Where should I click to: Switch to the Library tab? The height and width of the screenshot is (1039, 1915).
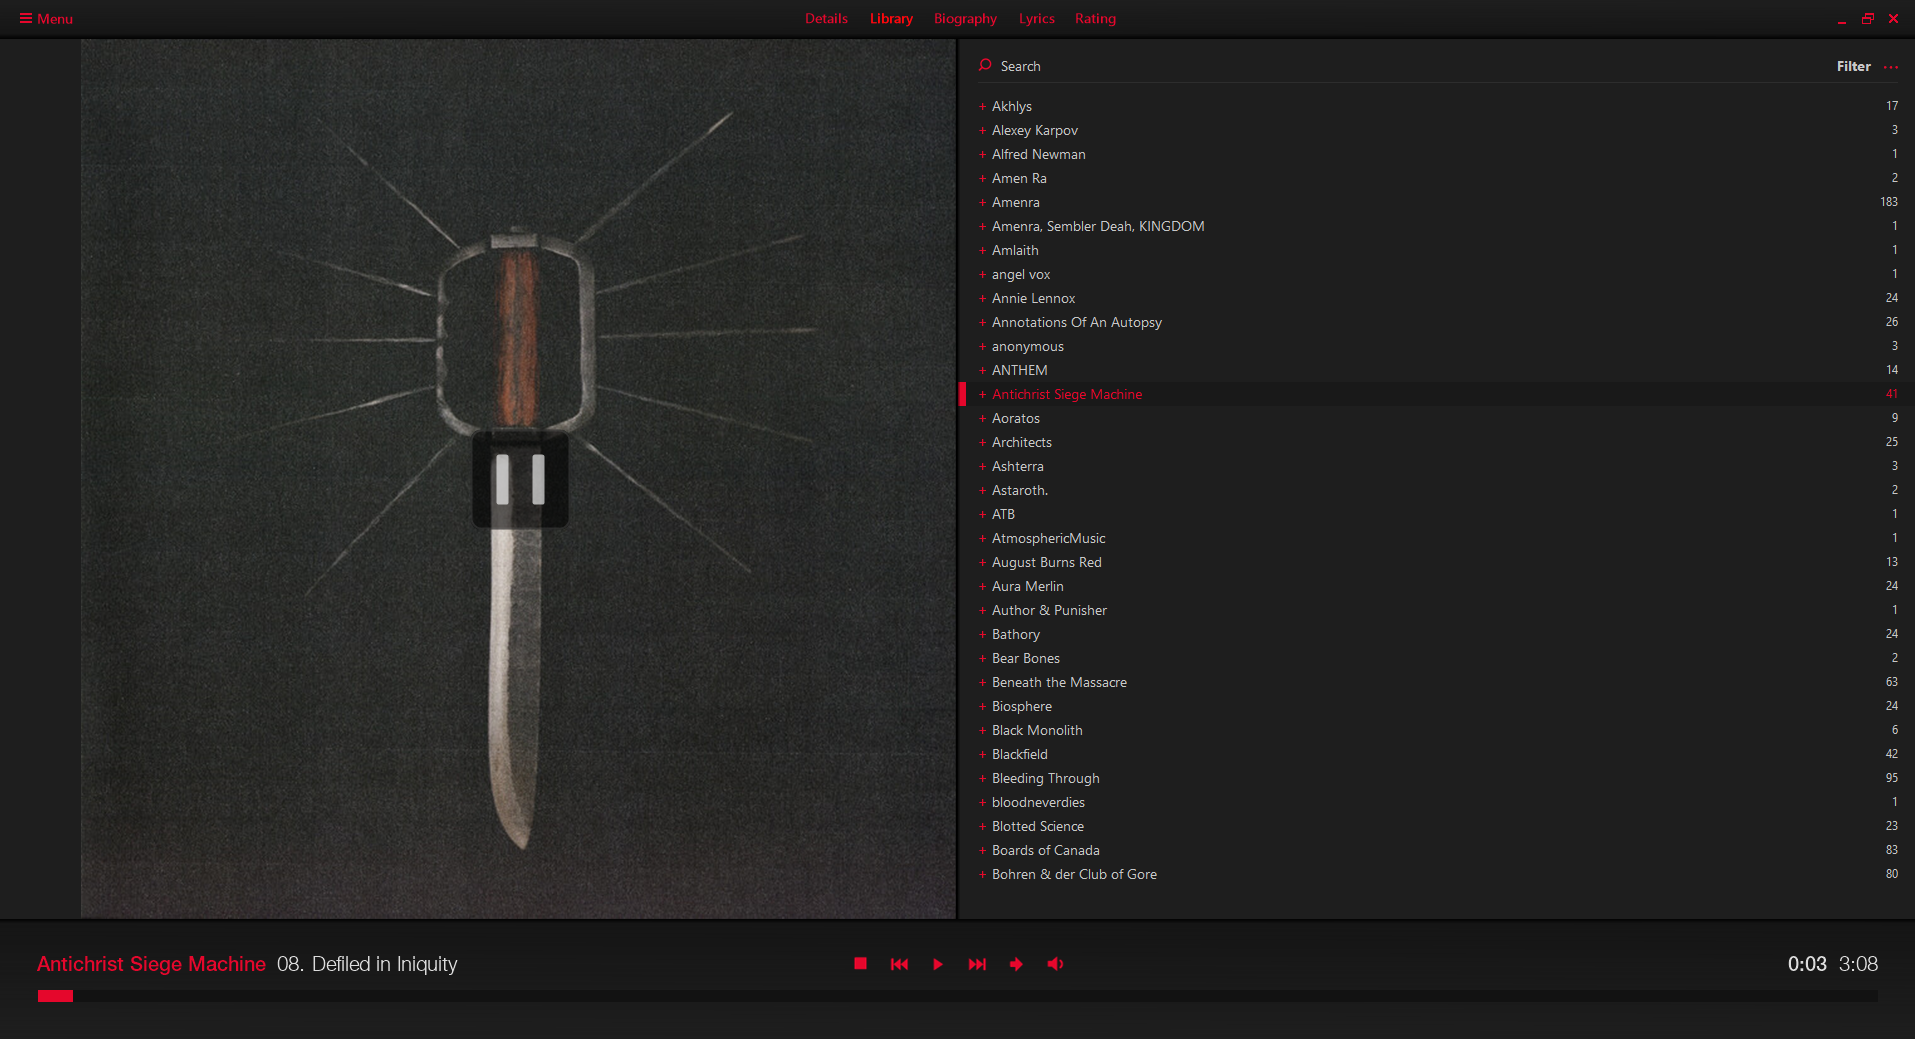(x=891, y=18)
